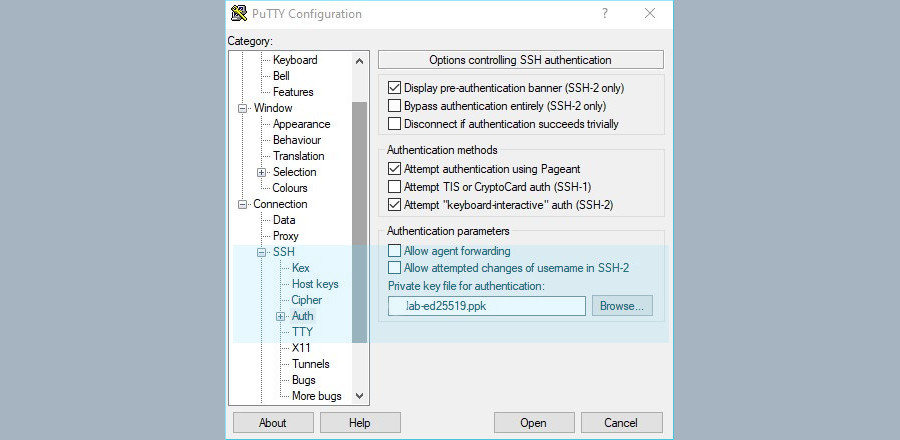Select the Window category
Screen dimensions: 900x440
click(x=273, y=108)
